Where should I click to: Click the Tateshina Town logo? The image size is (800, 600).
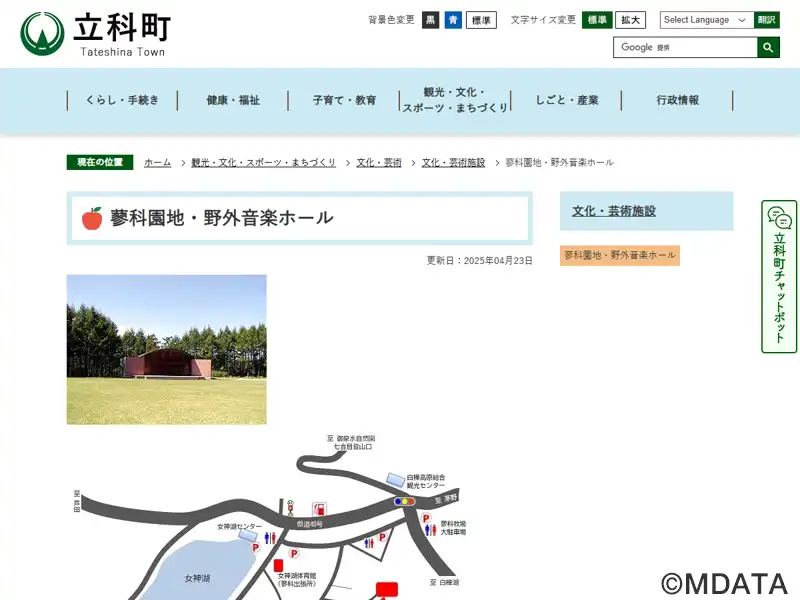pyautogui.click(x=96, y=34)
